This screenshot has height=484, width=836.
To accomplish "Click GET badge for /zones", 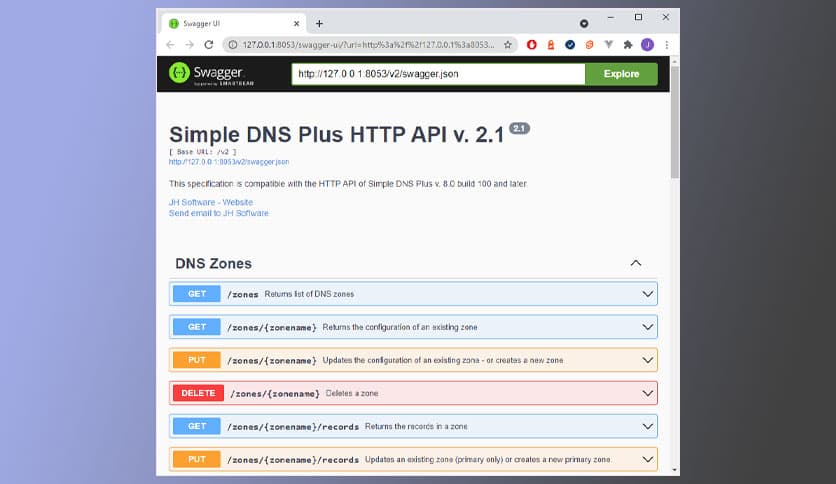I will (x=197, y=294).
